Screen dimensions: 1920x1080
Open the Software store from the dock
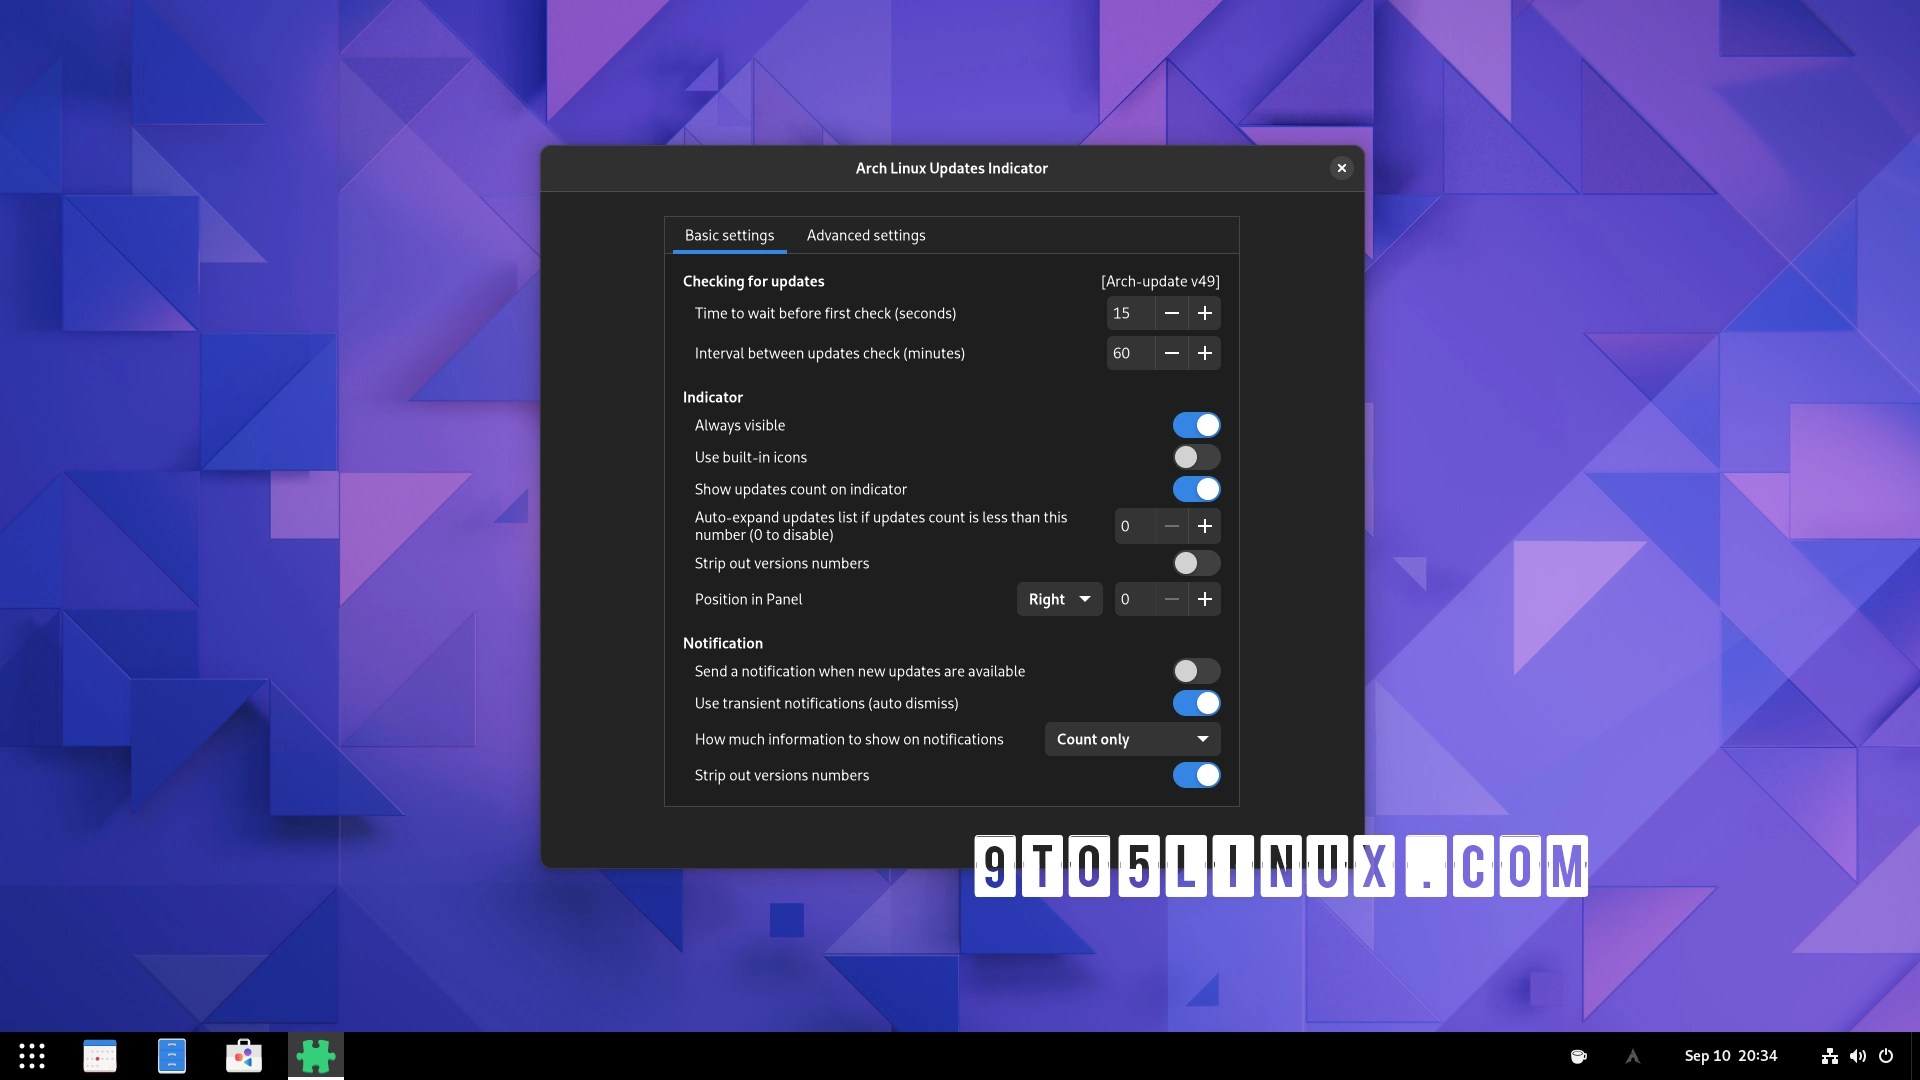244,1056
